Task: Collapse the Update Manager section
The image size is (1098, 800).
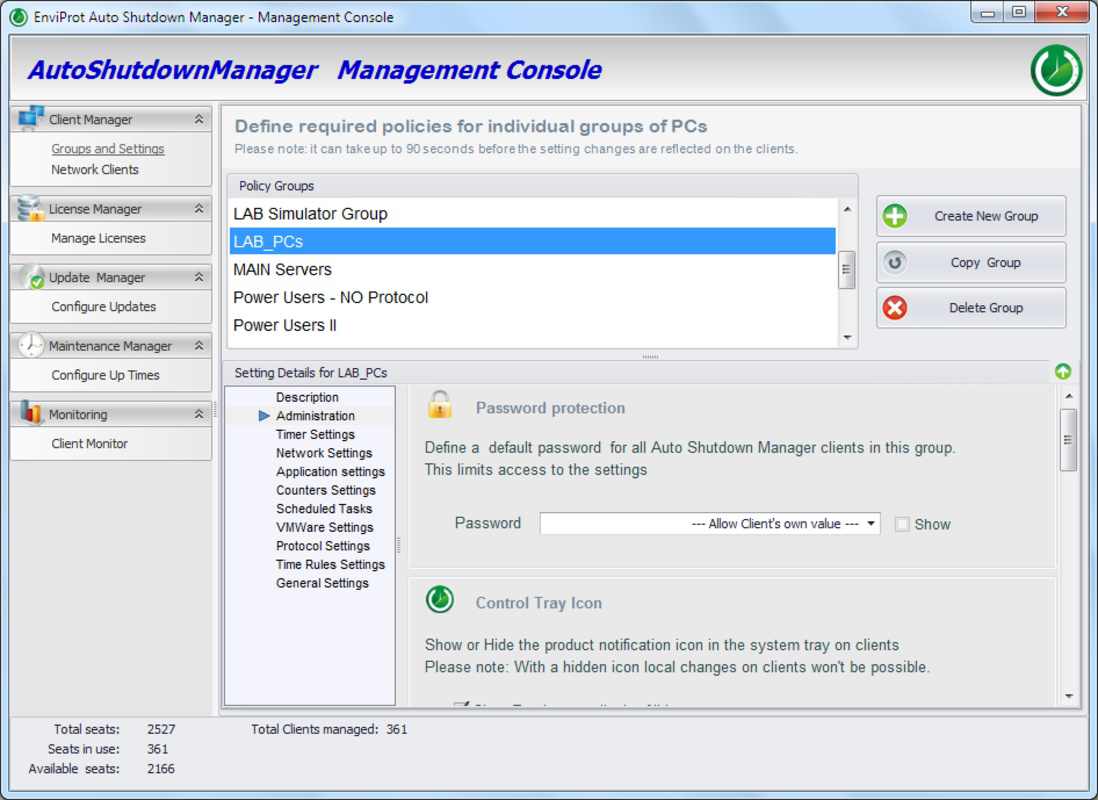Action: click(199, 277)
